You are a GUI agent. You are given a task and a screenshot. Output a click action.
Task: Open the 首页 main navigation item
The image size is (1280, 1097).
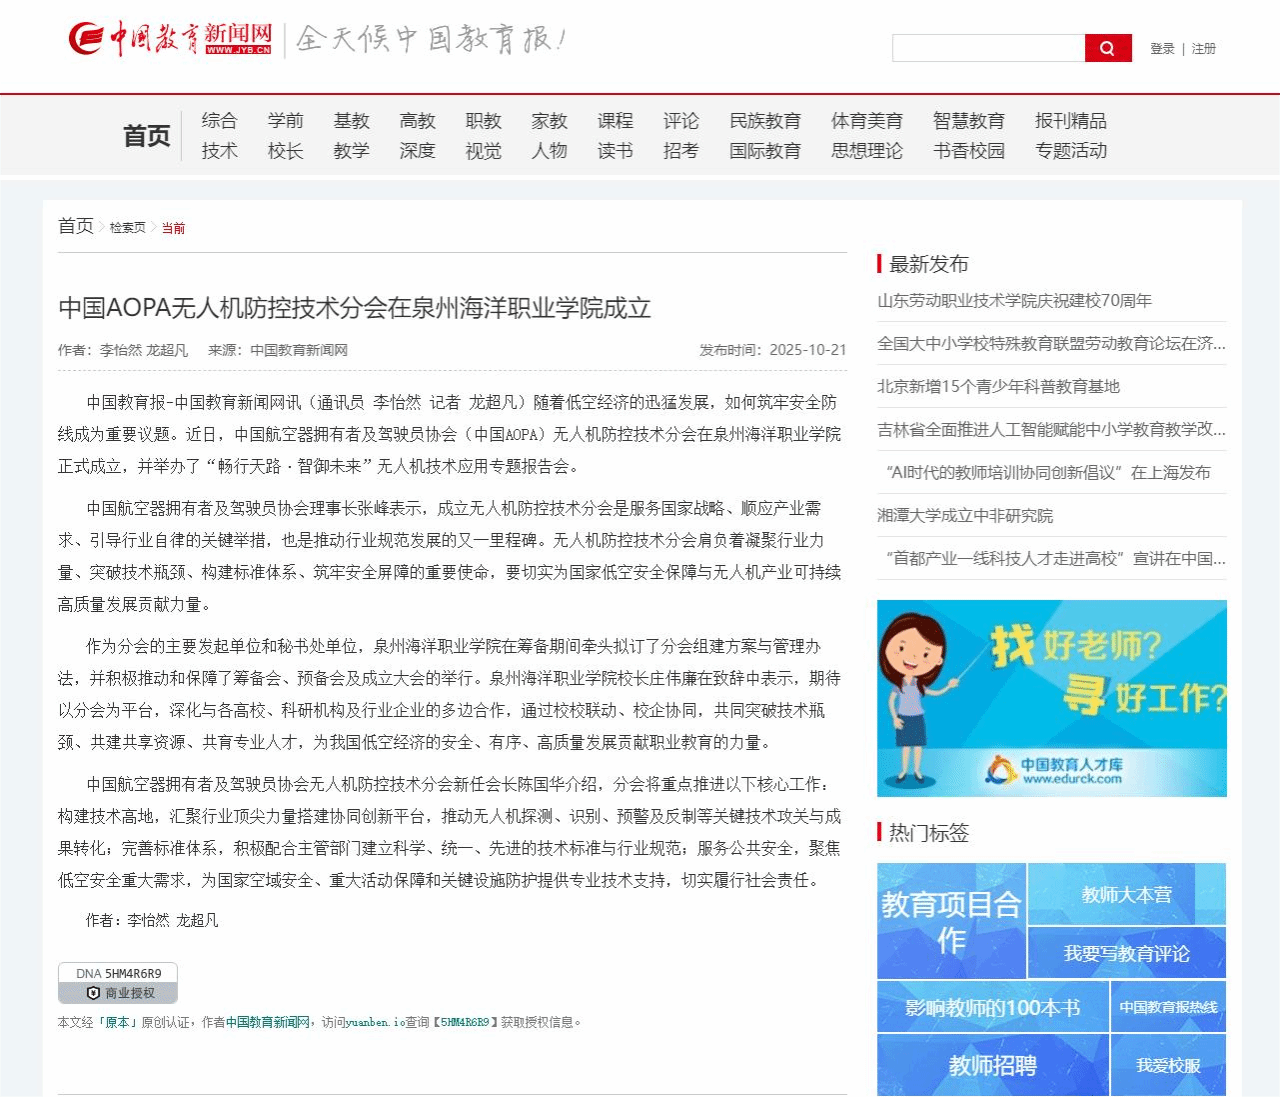pos(146,136)
